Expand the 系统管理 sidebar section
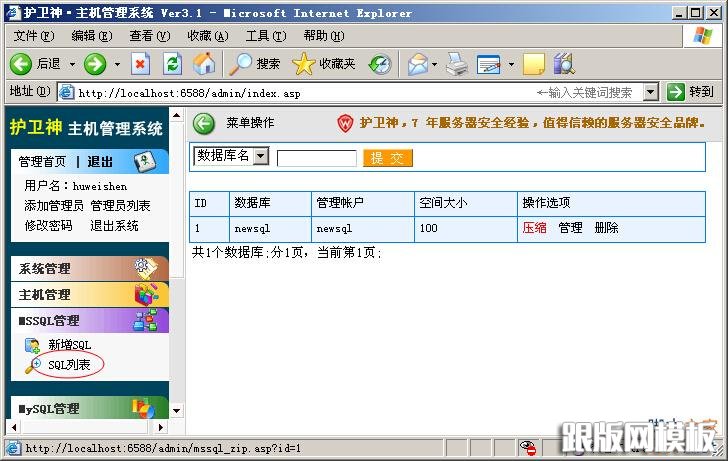 point(90,268)
